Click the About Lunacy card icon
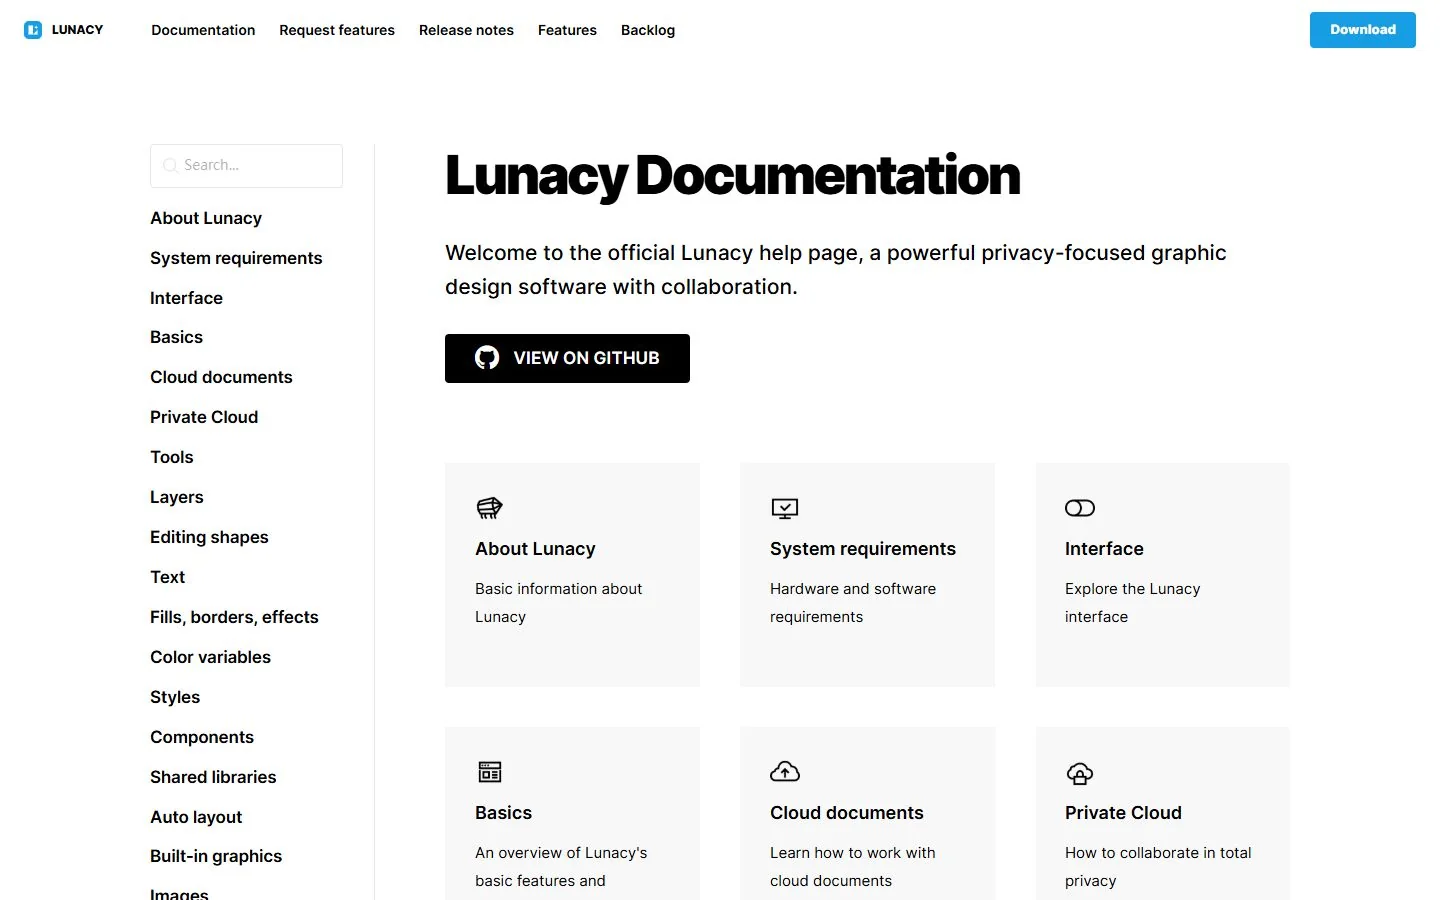 coord(489,508)
